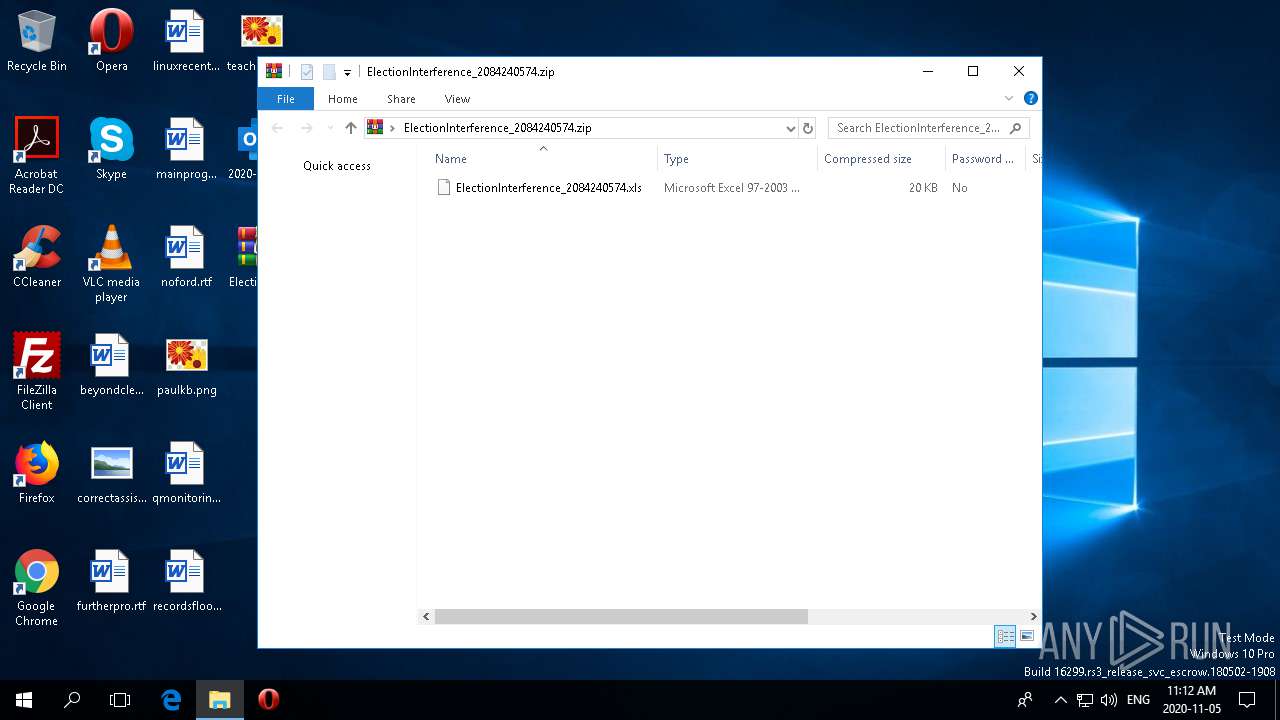Viewport: 1280px width, 720px height.
Task: Sort by Type column header
Action: [737, 158]
